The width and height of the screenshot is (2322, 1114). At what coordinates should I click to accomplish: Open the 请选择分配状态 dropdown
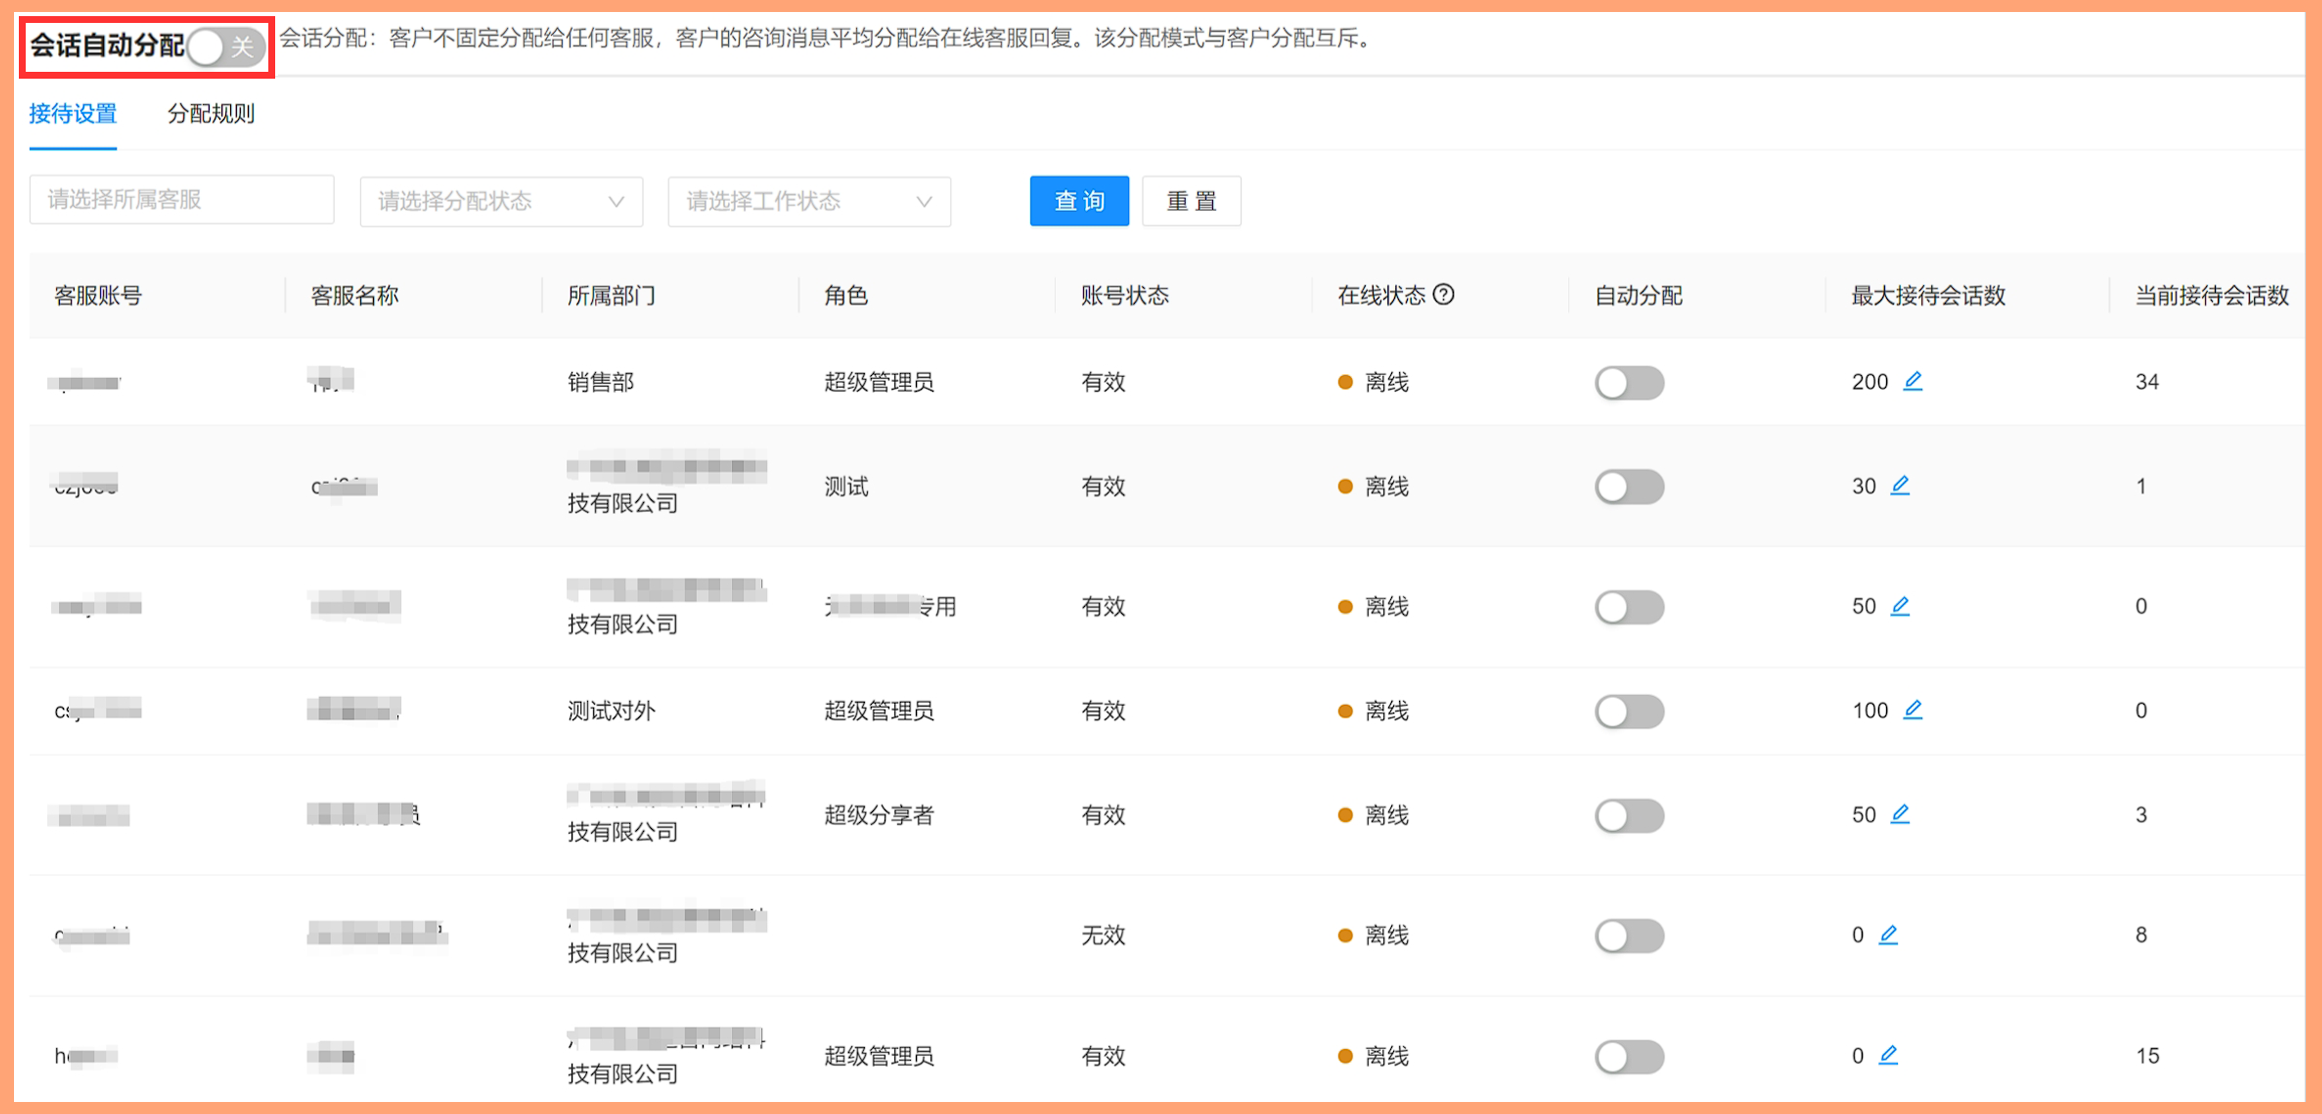click(501, 201)
